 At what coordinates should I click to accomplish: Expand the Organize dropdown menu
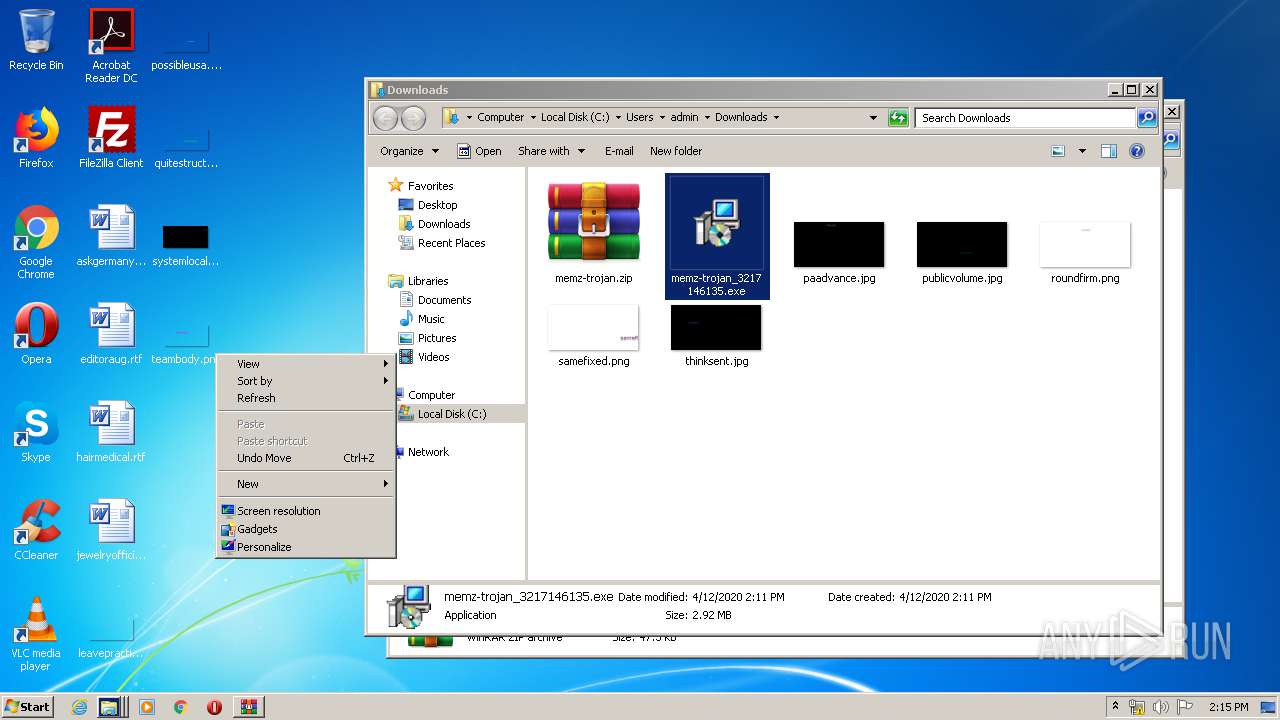tap(409, 151)
